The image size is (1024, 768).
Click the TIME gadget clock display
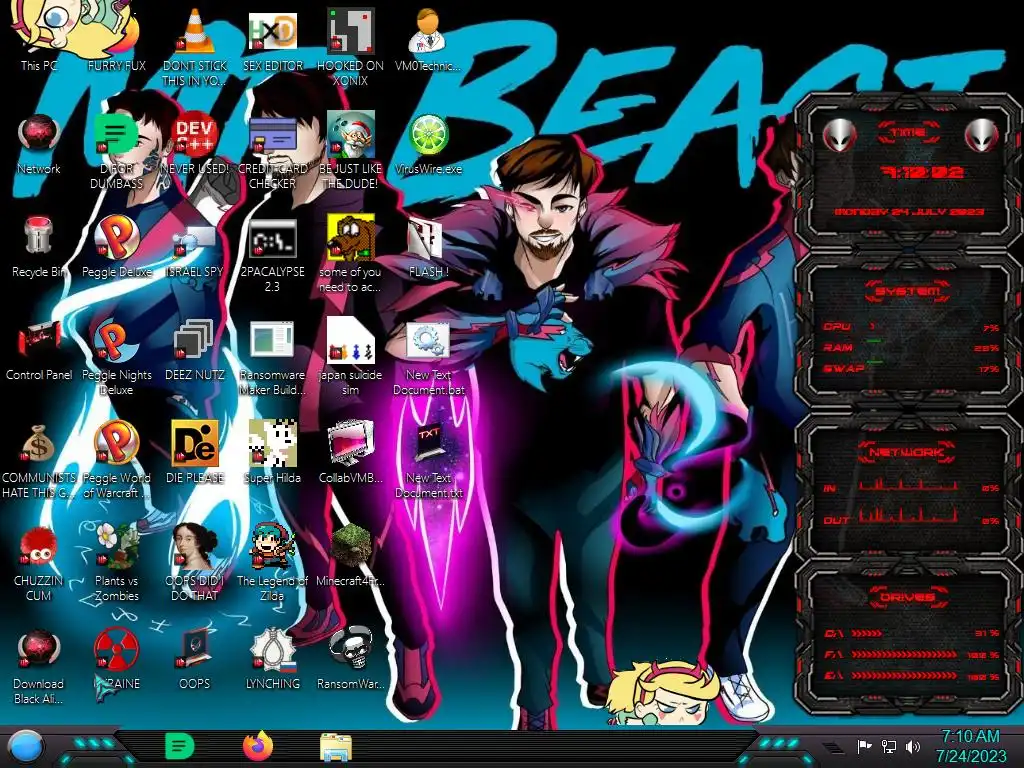click(922, 172)
